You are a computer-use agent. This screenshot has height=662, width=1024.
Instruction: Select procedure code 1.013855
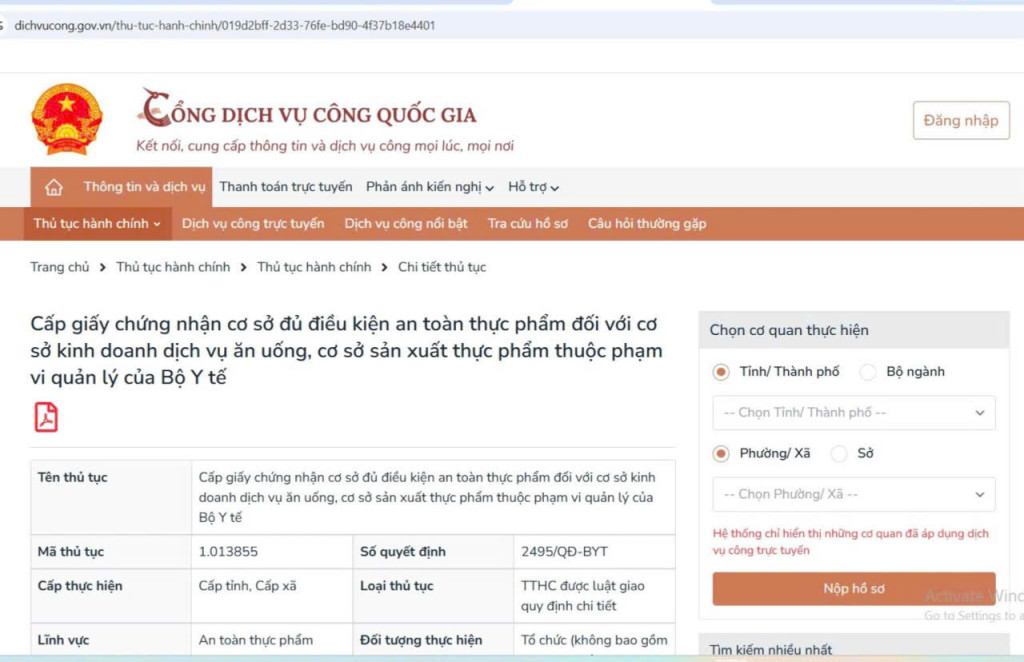pos(228,552)
